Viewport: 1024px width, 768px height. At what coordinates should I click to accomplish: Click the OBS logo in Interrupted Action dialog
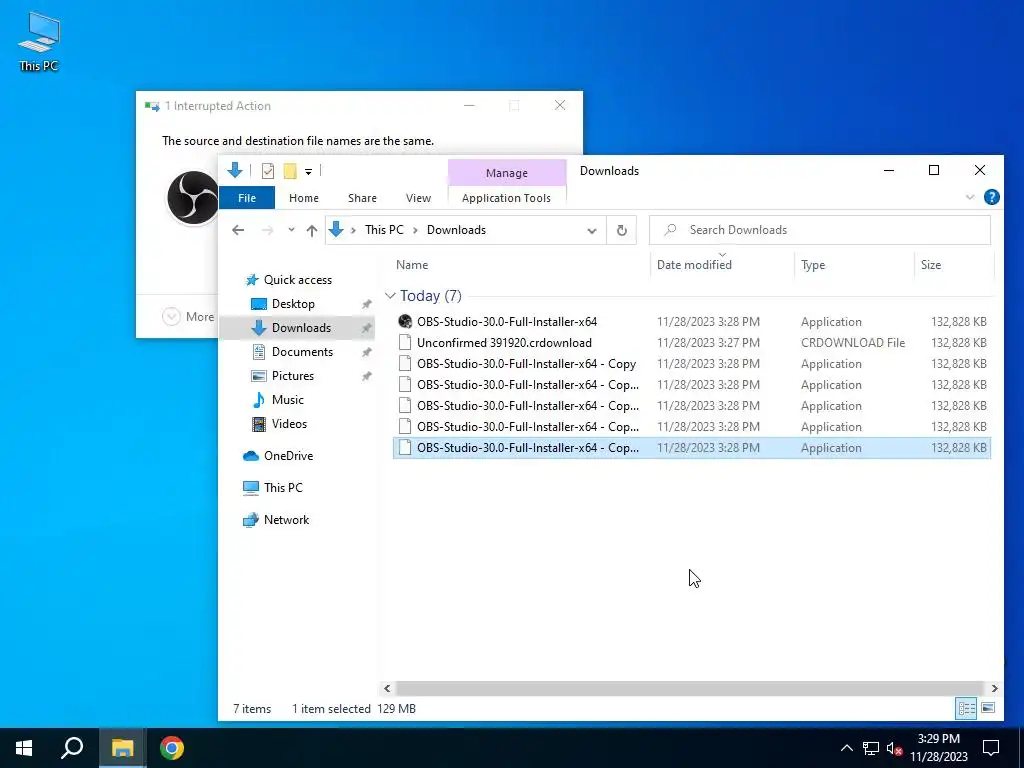pyautogui.click(x=193, y=198)
